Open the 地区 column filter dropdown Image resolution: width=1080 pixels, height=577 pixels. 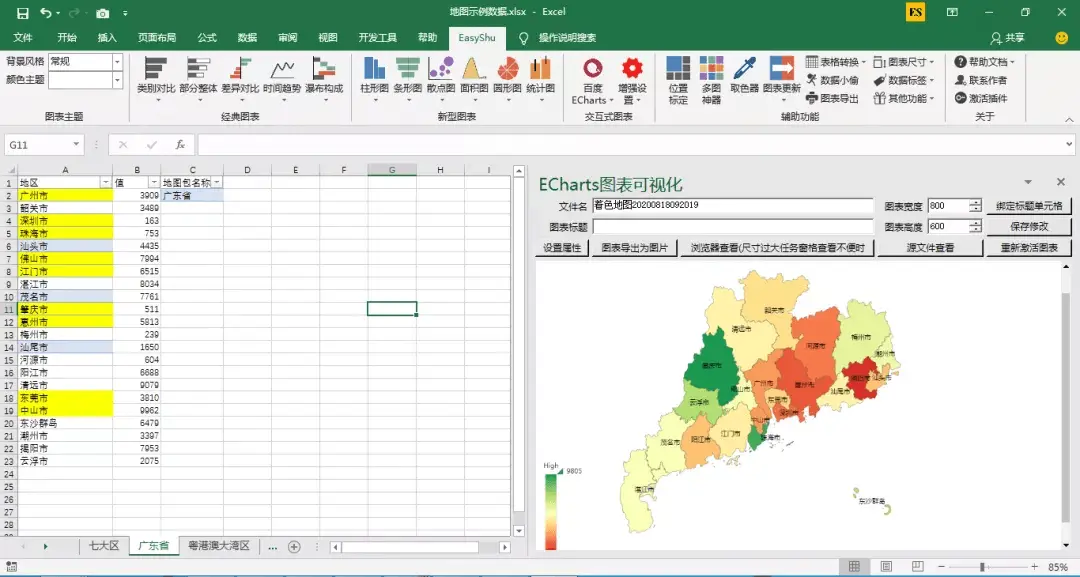tap(105, 182)
